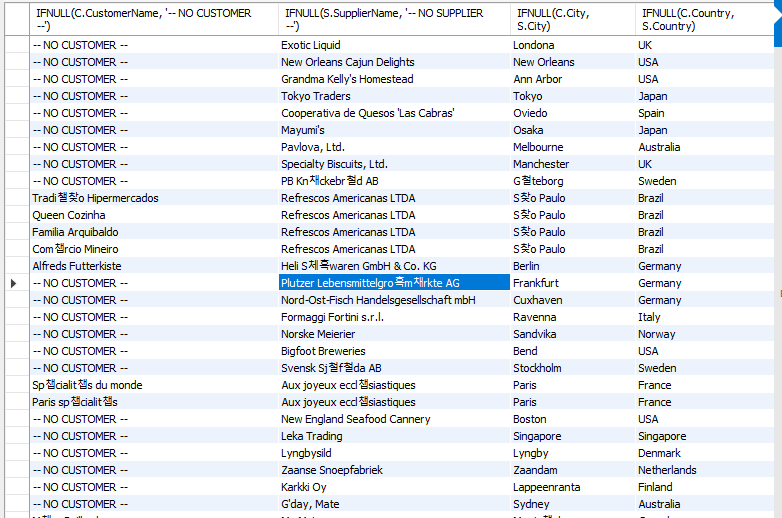
Task: Select the Lyngbysild supplier cell
Action: click(394, 453)
